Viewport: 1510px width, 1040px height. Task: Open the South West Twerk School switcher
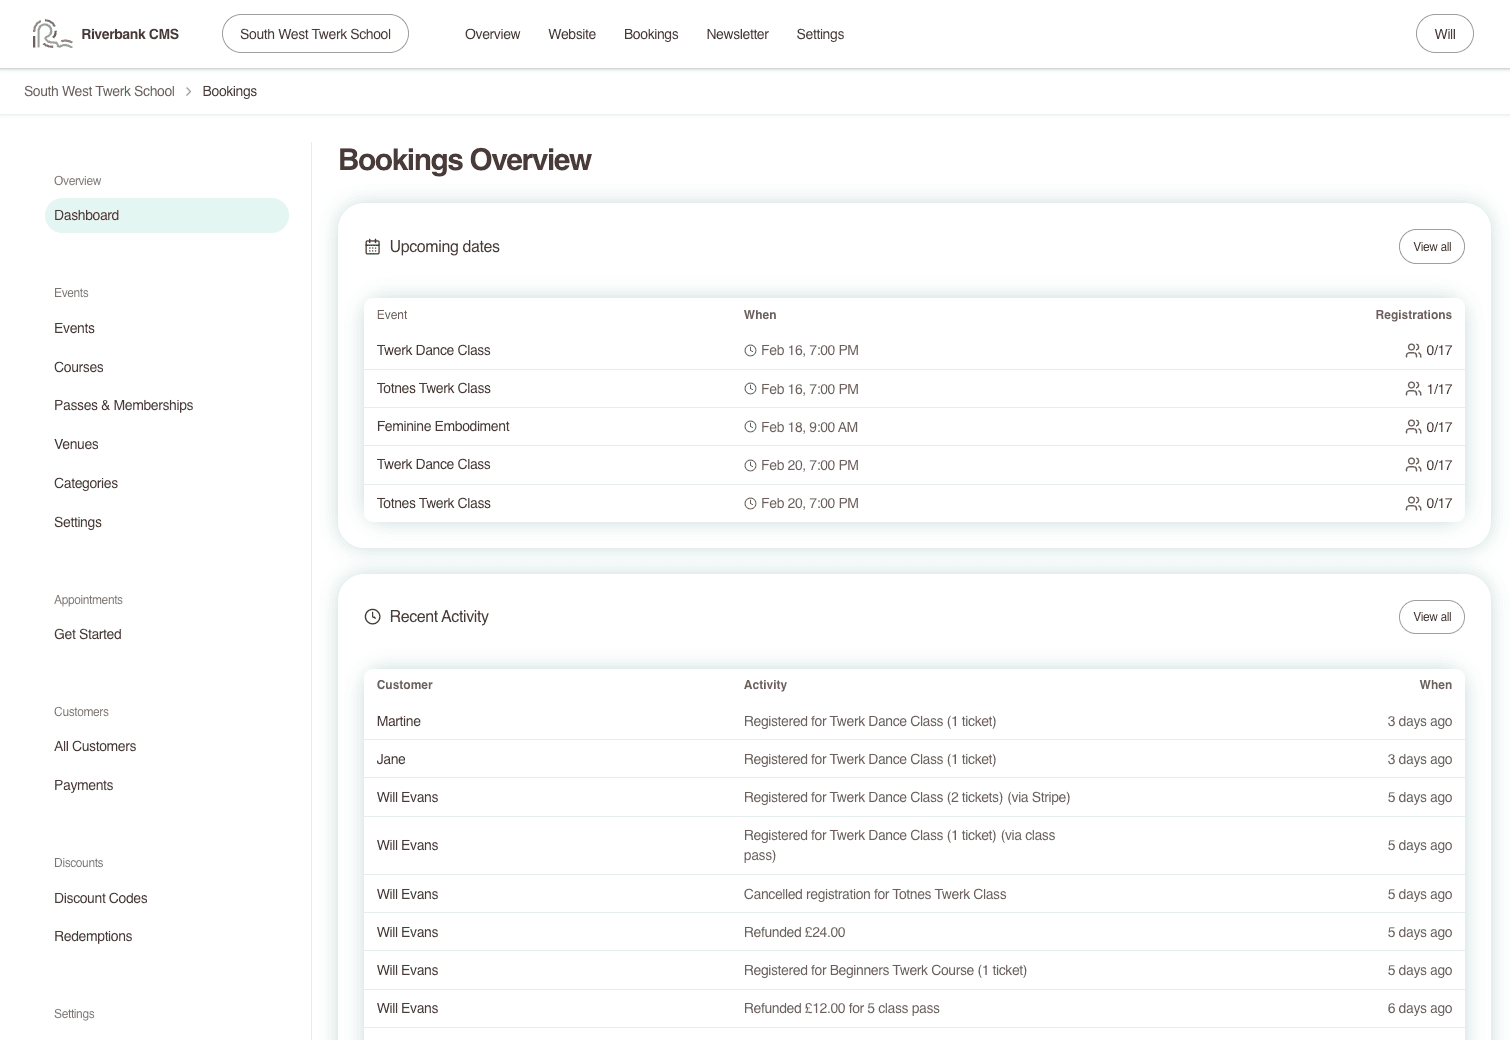pos(314,33)
